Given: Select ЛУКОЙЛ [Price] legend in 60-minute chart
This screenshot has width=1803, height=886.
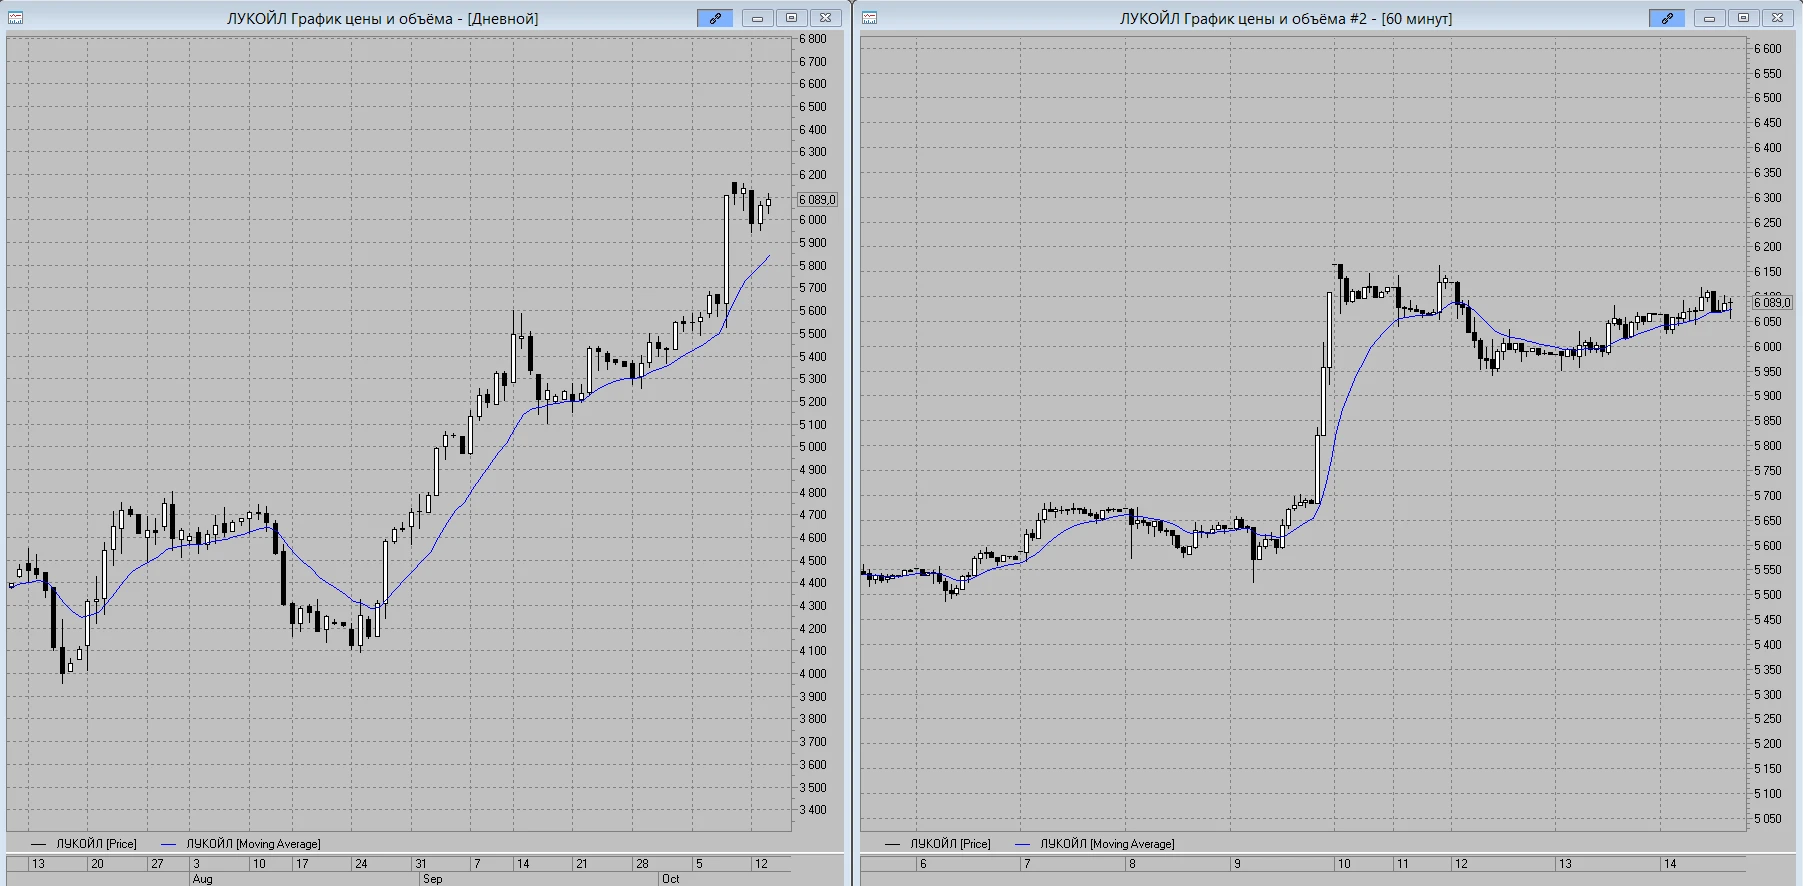Looking at the screenshot, I should (938, 844).
